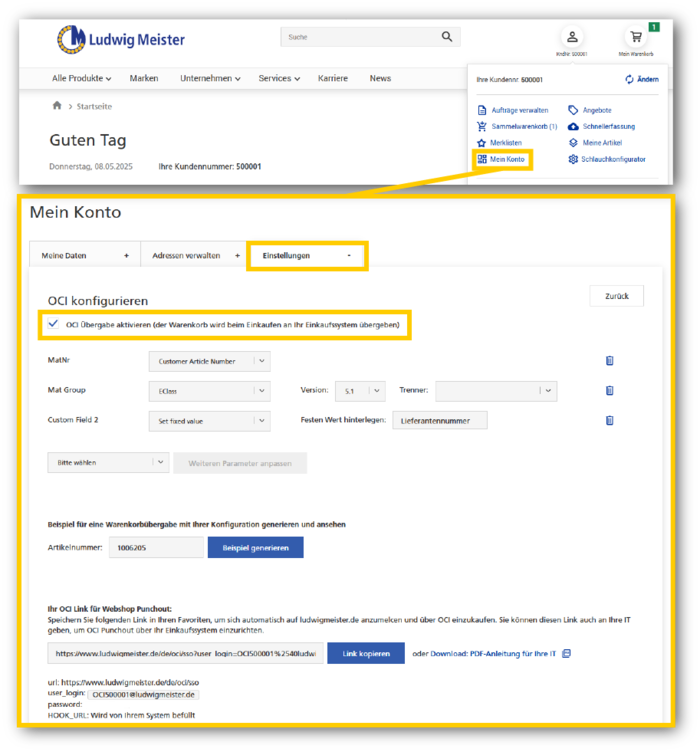Click the customer account user icon

click(x=572, y=37)
